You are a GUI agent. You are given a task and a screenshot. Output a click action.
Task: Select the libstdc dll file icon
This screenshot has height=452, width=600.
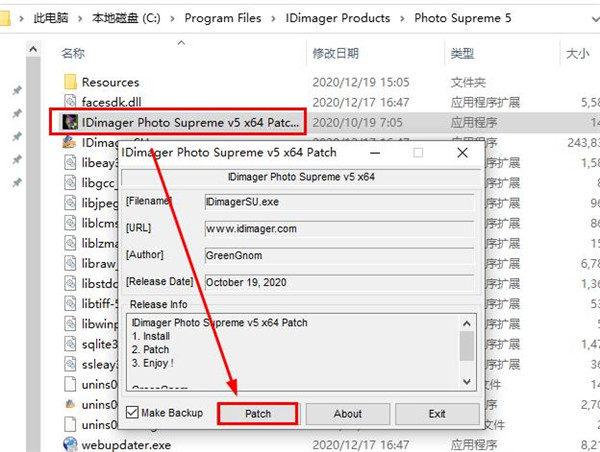click(x=70, y=283)
